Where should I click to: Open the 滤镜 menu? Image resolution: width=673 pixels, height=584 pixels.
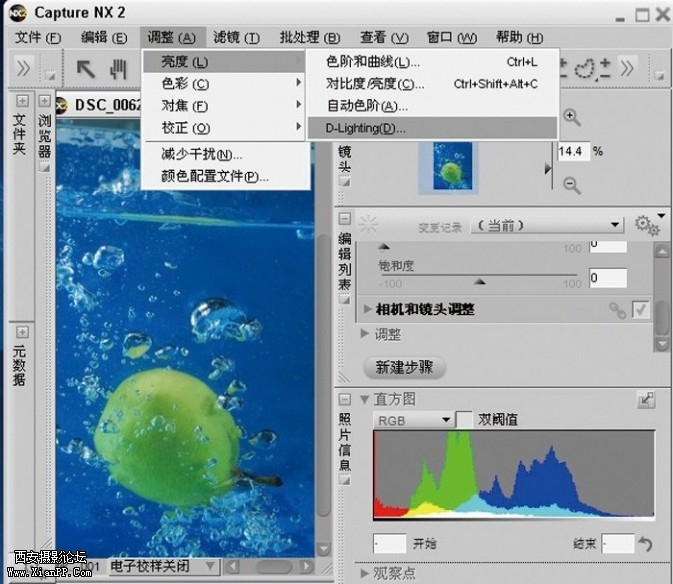pos(236,38)
